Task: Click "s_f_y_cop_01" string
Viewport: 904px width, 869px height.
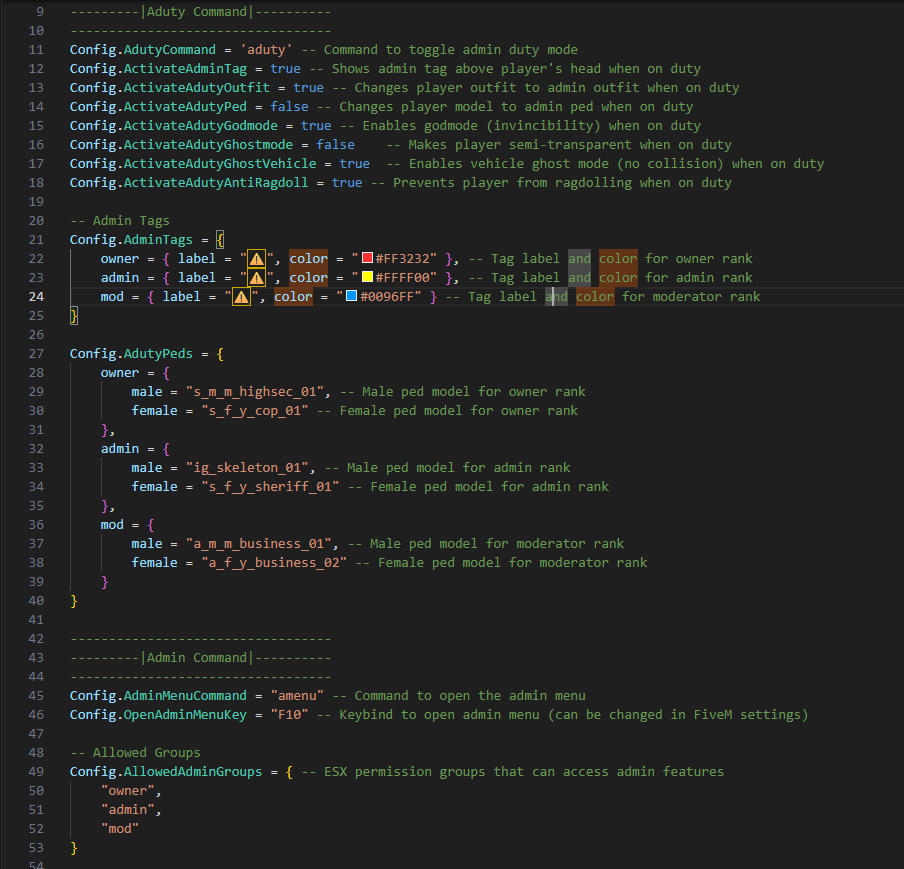Action: tap(255, 411)
